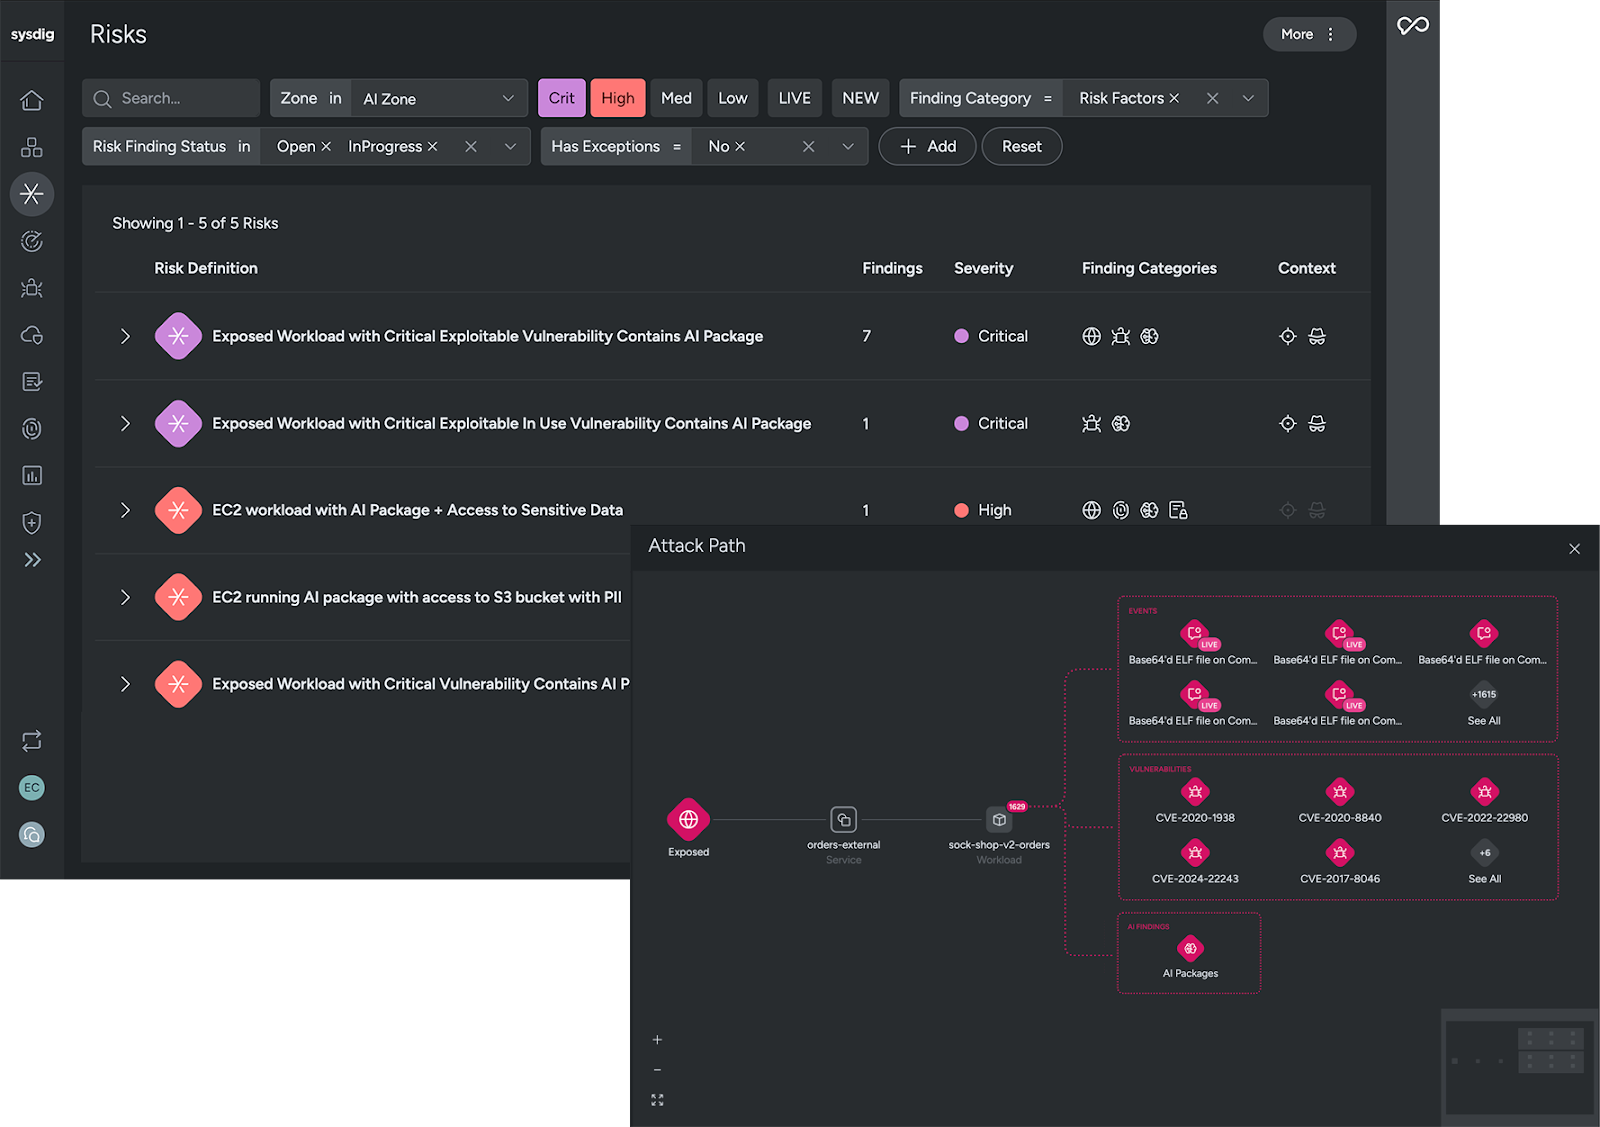
Task: Select the Risks asterisk sidebar icon
Action: (x=32, y=194)
